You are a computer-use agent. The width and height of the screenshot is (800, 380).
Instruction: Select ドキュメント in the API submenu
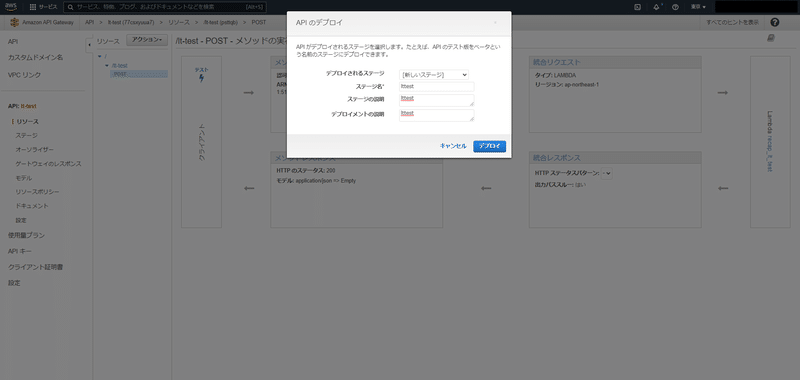tap(32, 206)
